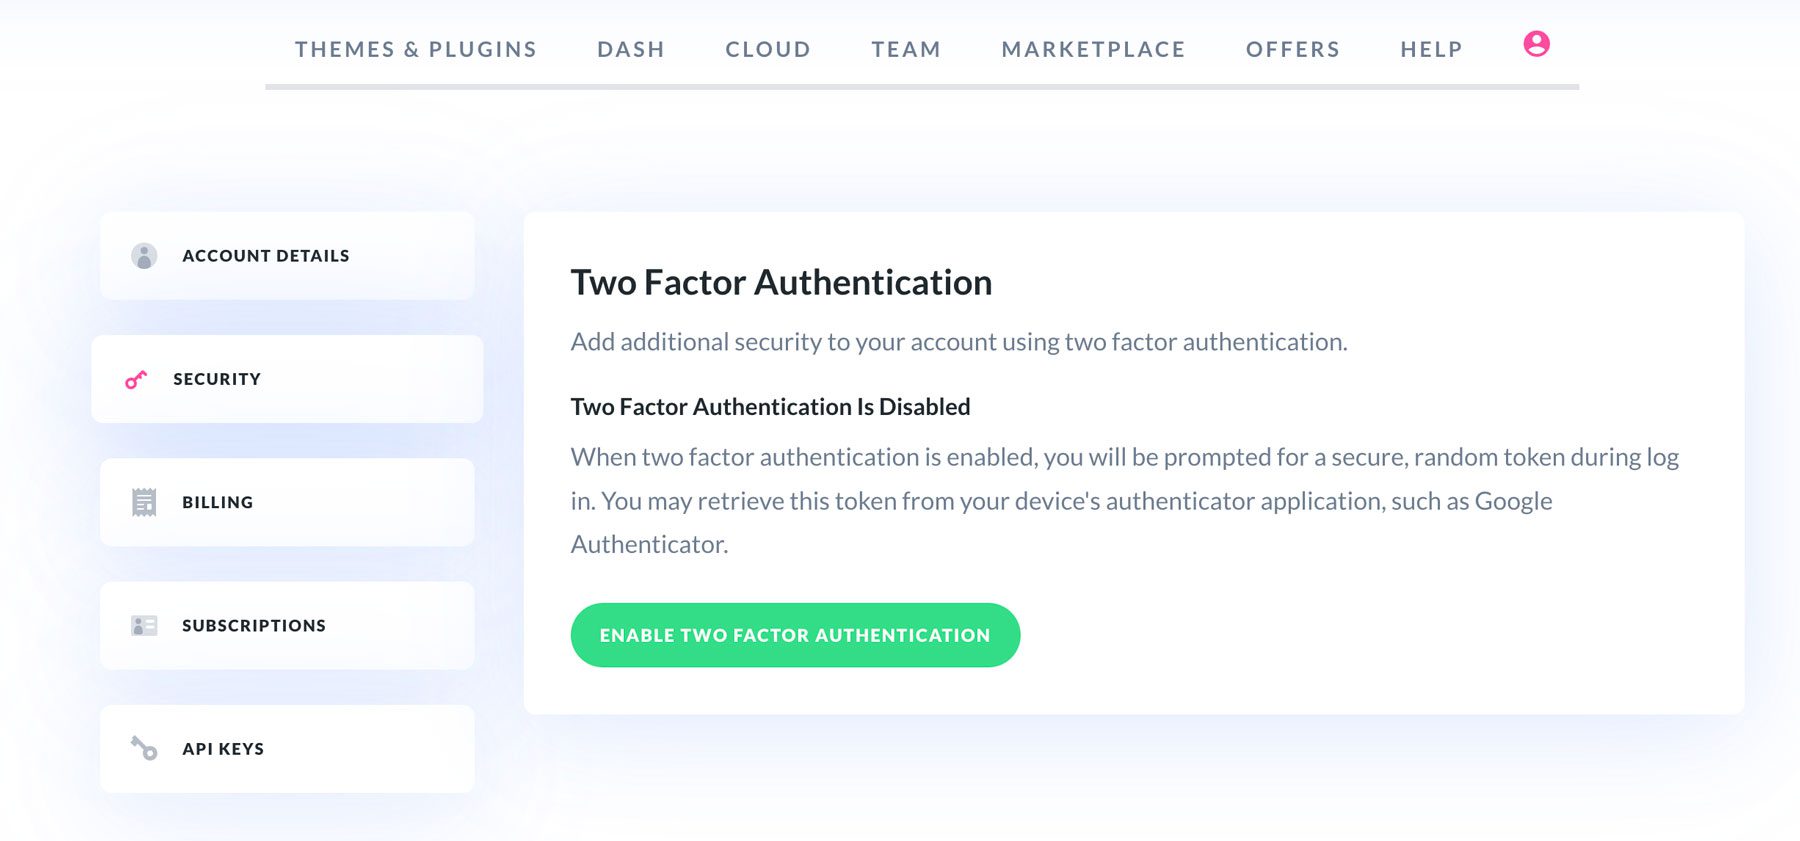Open the Help menu item
The height and width of the screenshot is (841, 1800).
pyautogui.click(x=1431, y=48)
